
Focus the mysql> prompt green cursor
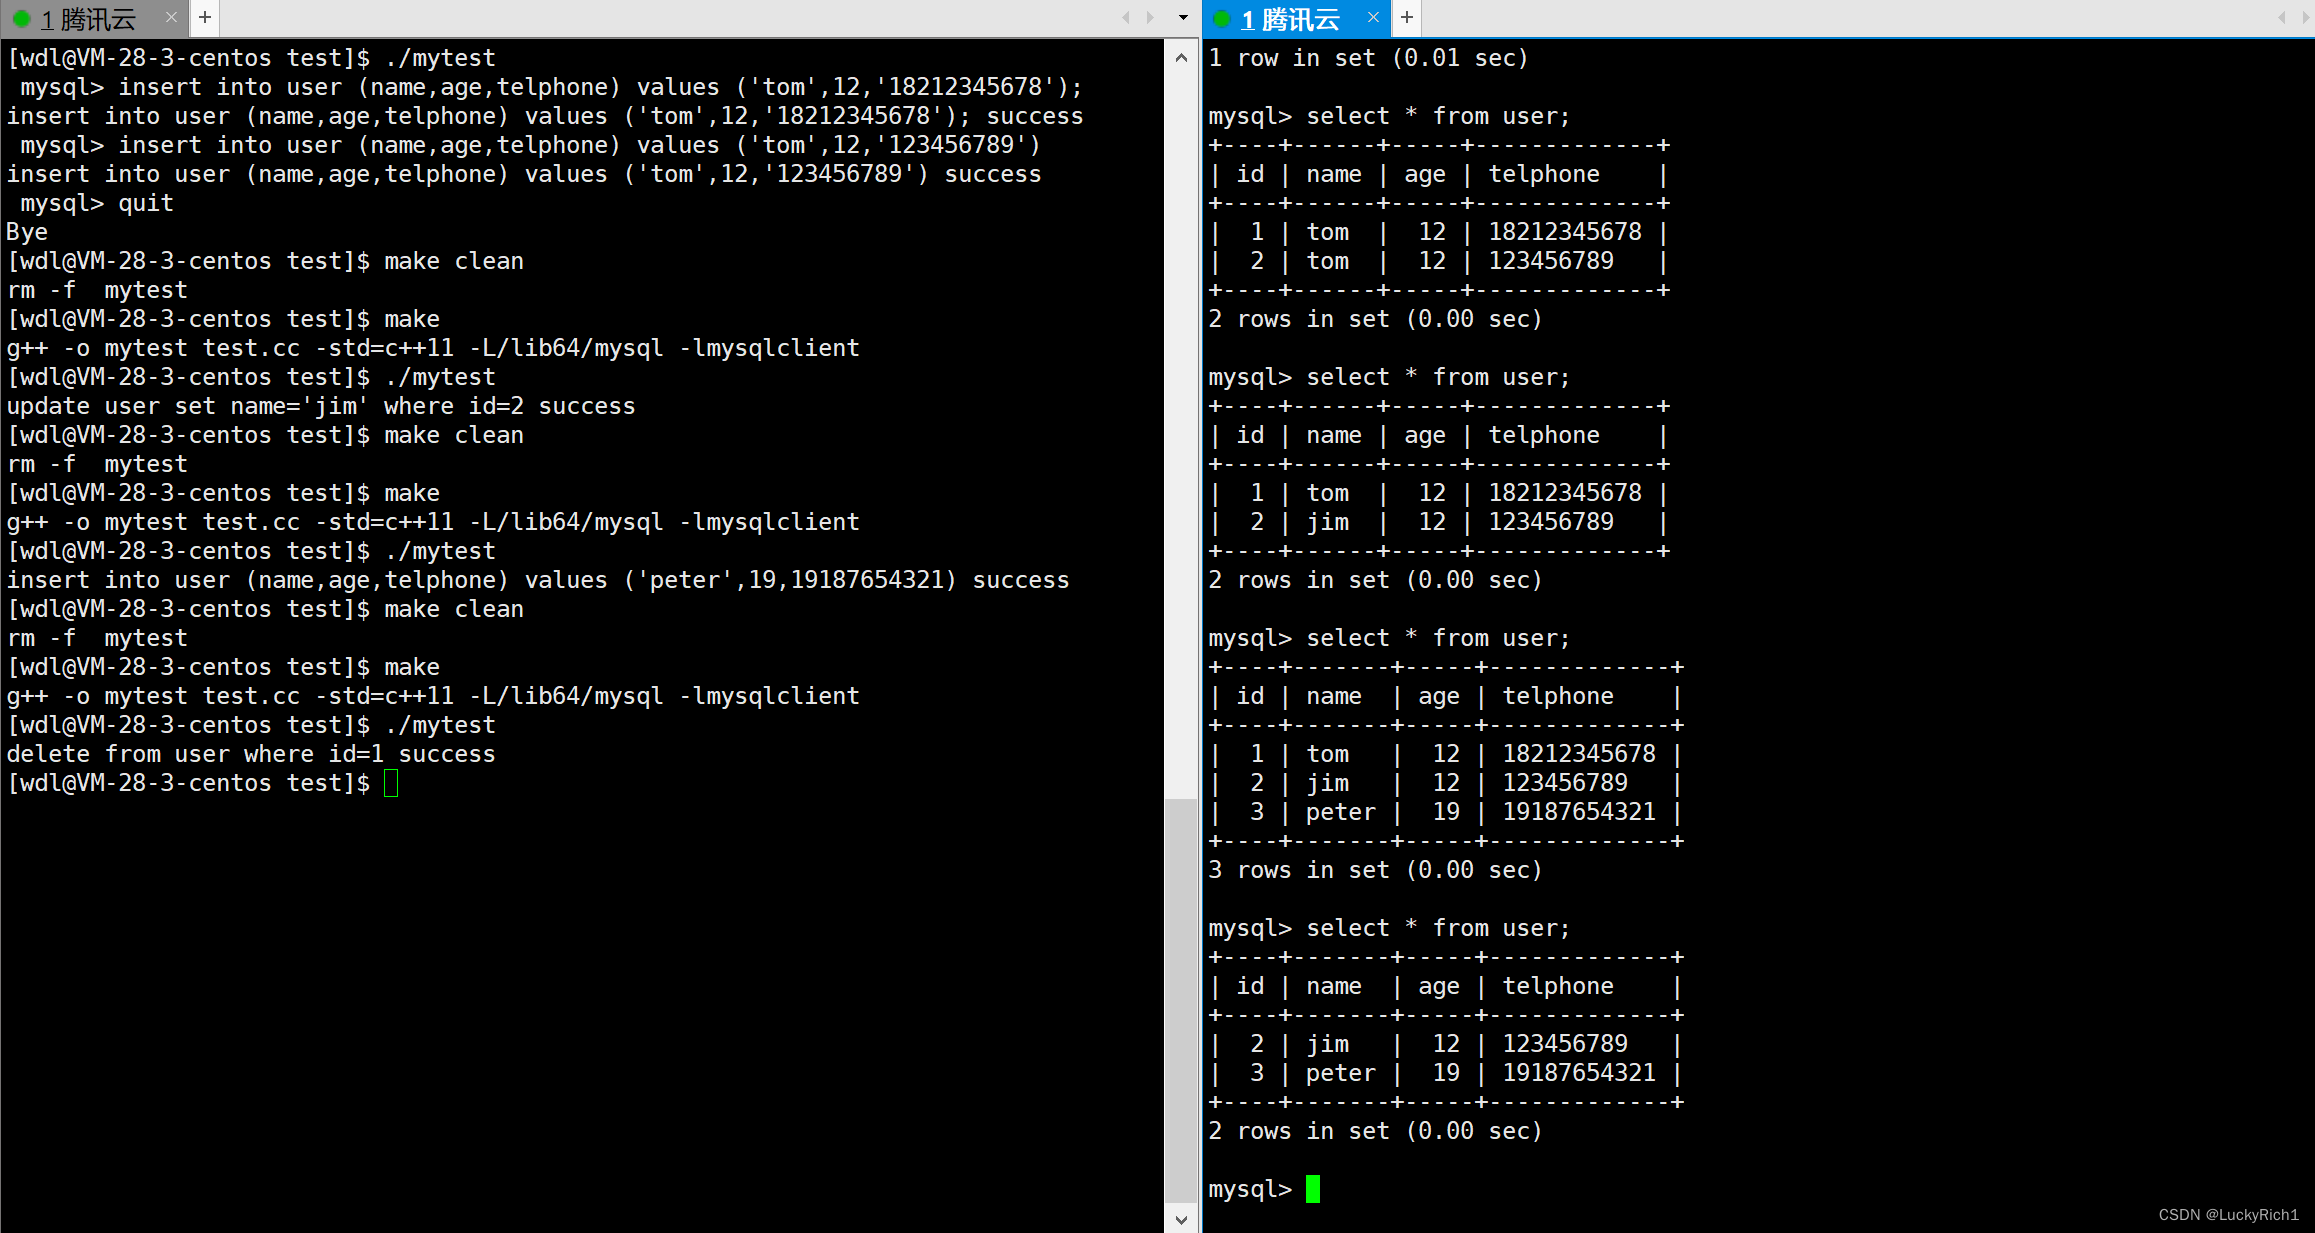[1313, 1189]
